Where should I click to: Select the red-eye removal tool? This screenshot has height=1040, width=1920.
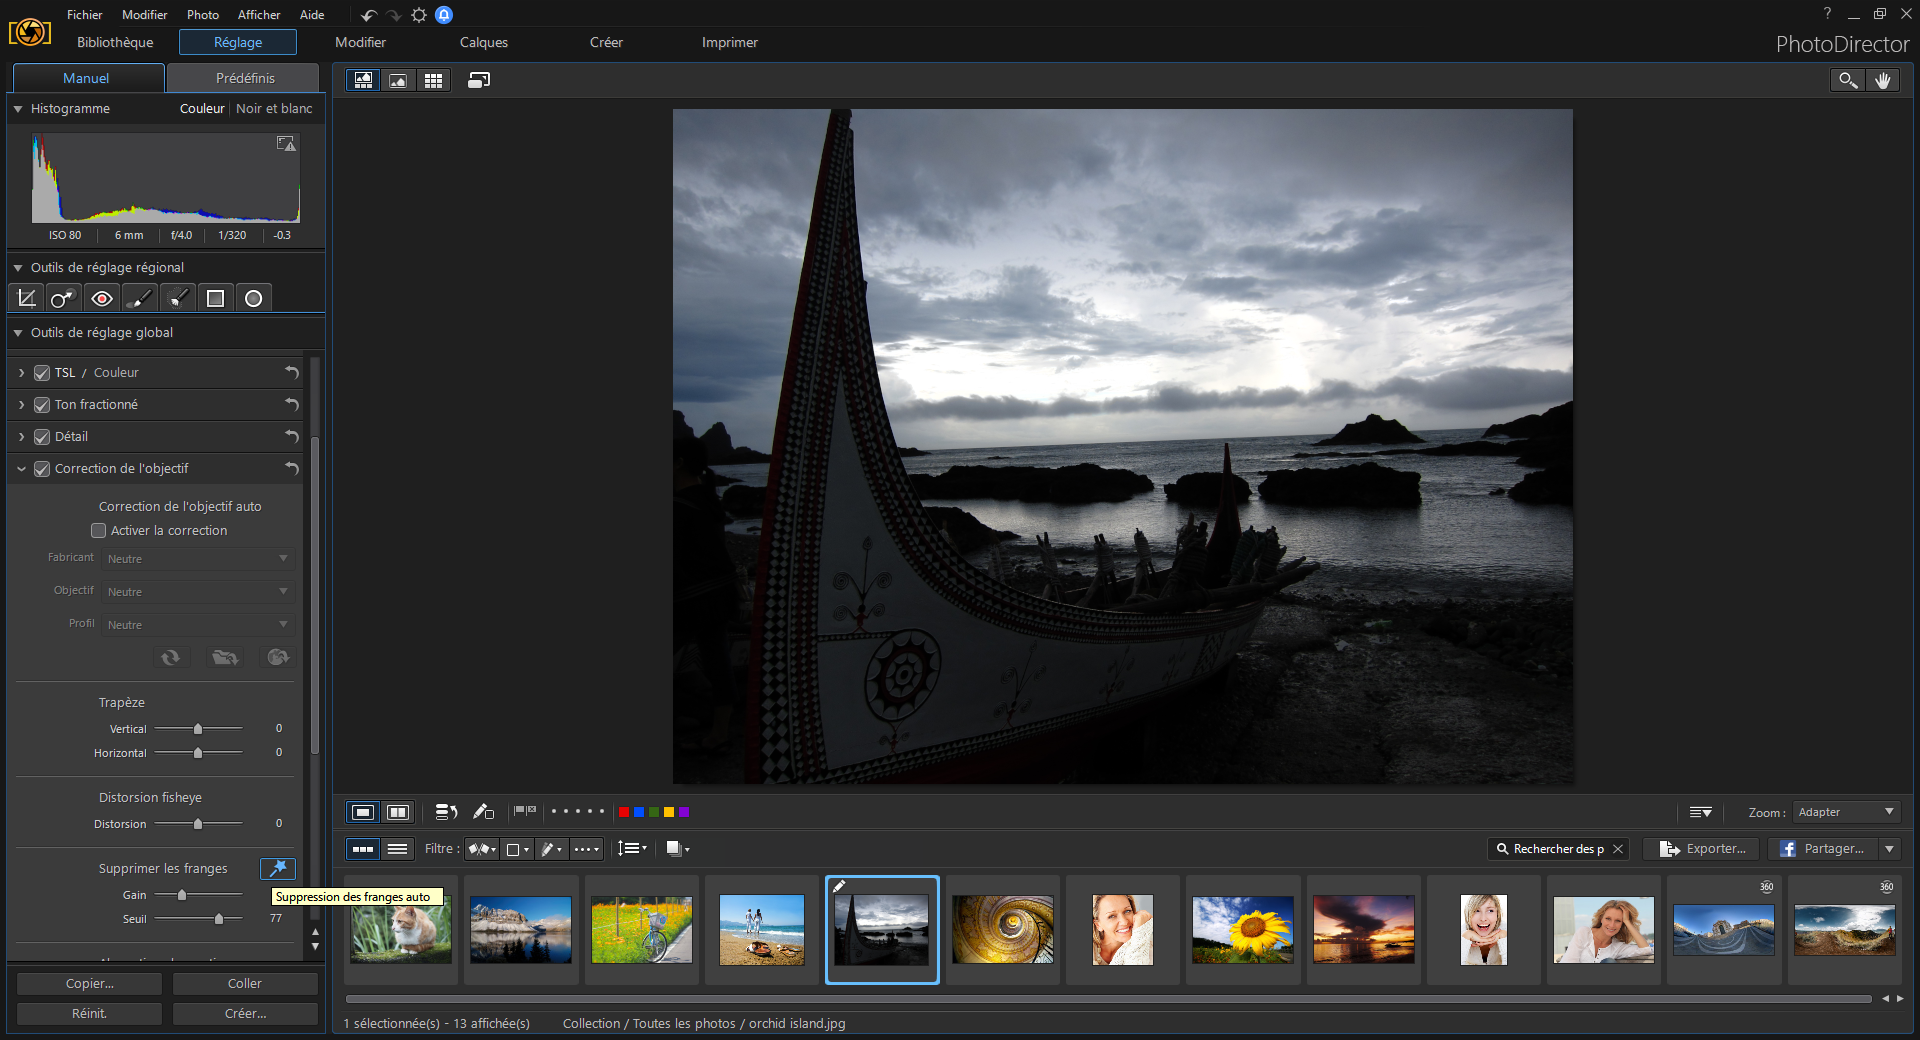click(x=101, y=298)
